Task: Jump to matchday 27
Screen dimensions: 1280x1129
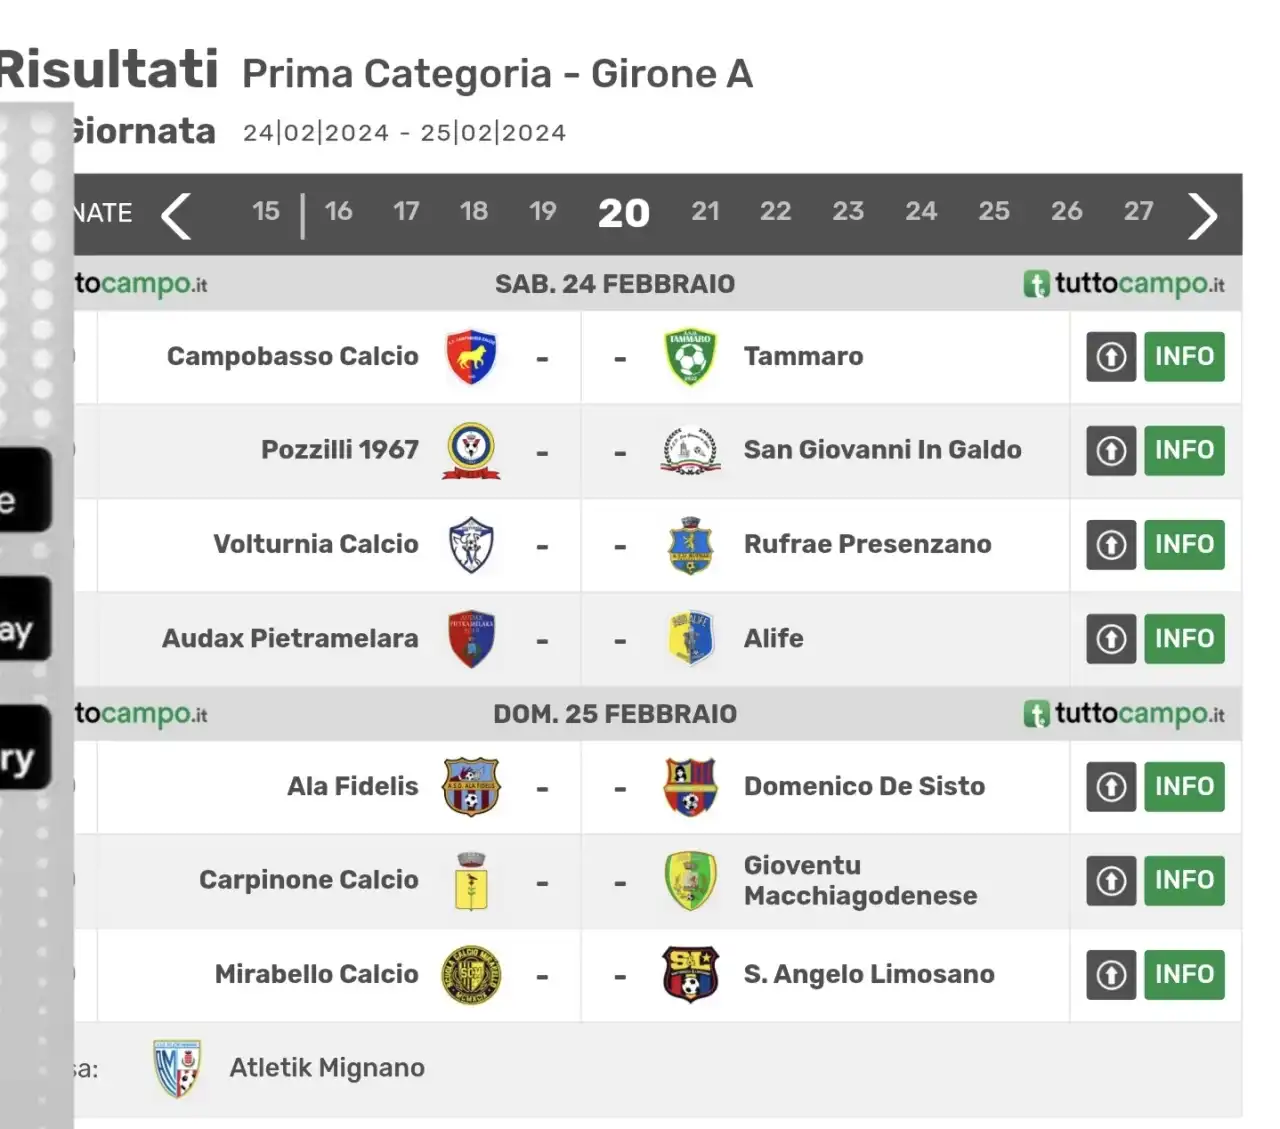Action: 1138,211
